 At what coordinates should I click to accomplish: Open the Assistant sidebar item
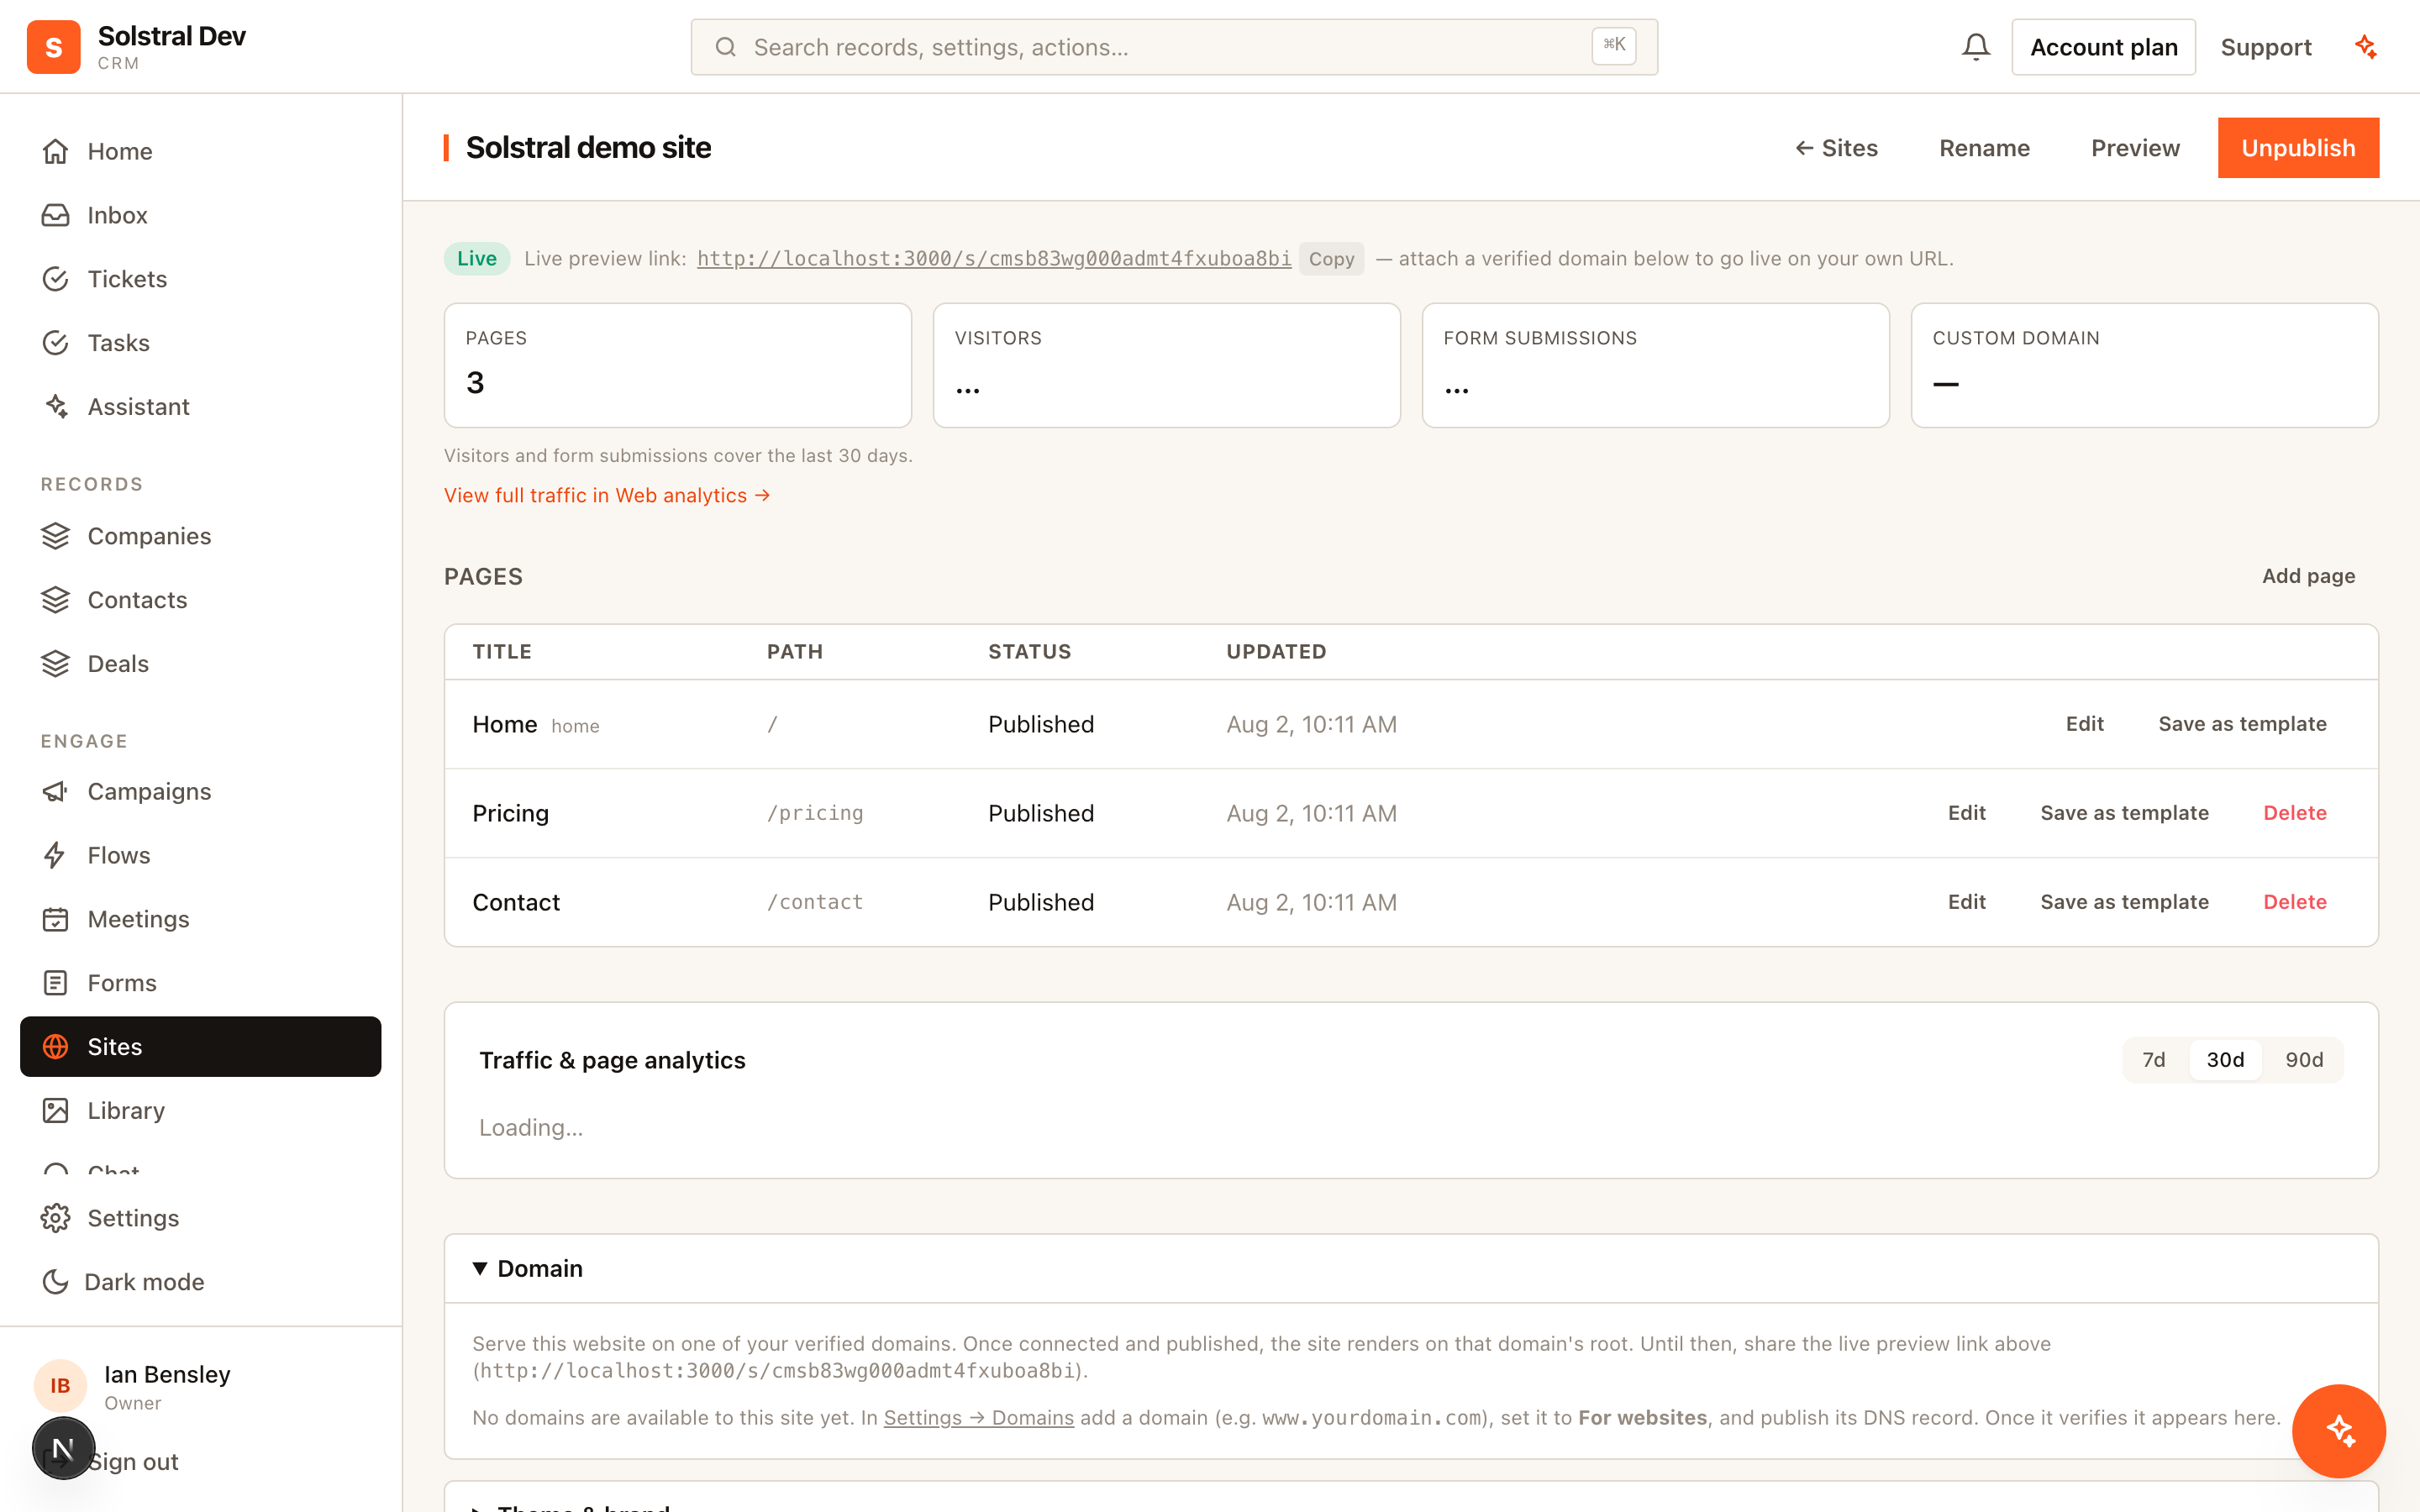click(x=200, y=407)
